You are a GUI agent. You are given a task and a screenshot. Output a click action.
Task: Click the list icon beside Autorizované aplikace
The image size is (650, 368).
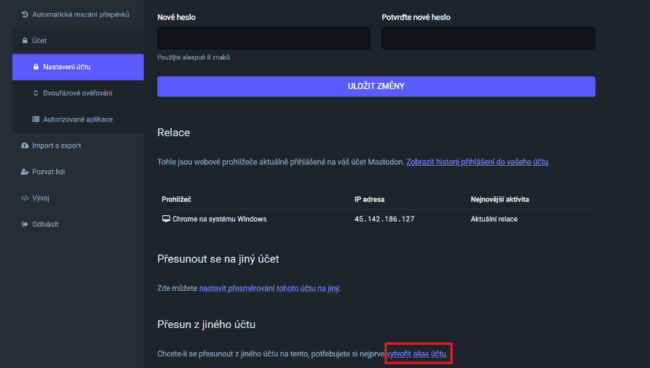pos(36,119)
